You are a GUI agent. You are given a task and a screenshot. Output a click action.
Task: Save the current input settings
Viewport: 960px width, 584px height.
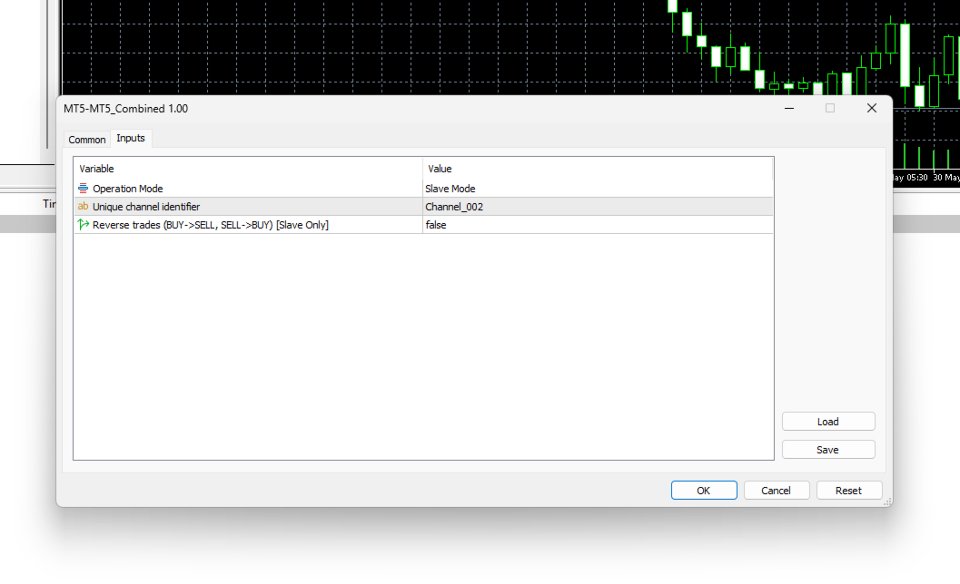coord(828,449)
